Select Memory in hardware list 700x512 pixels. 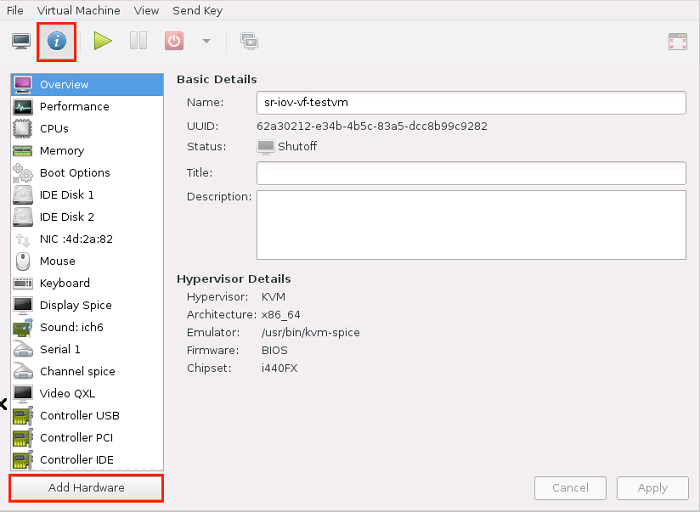point(87,151)
